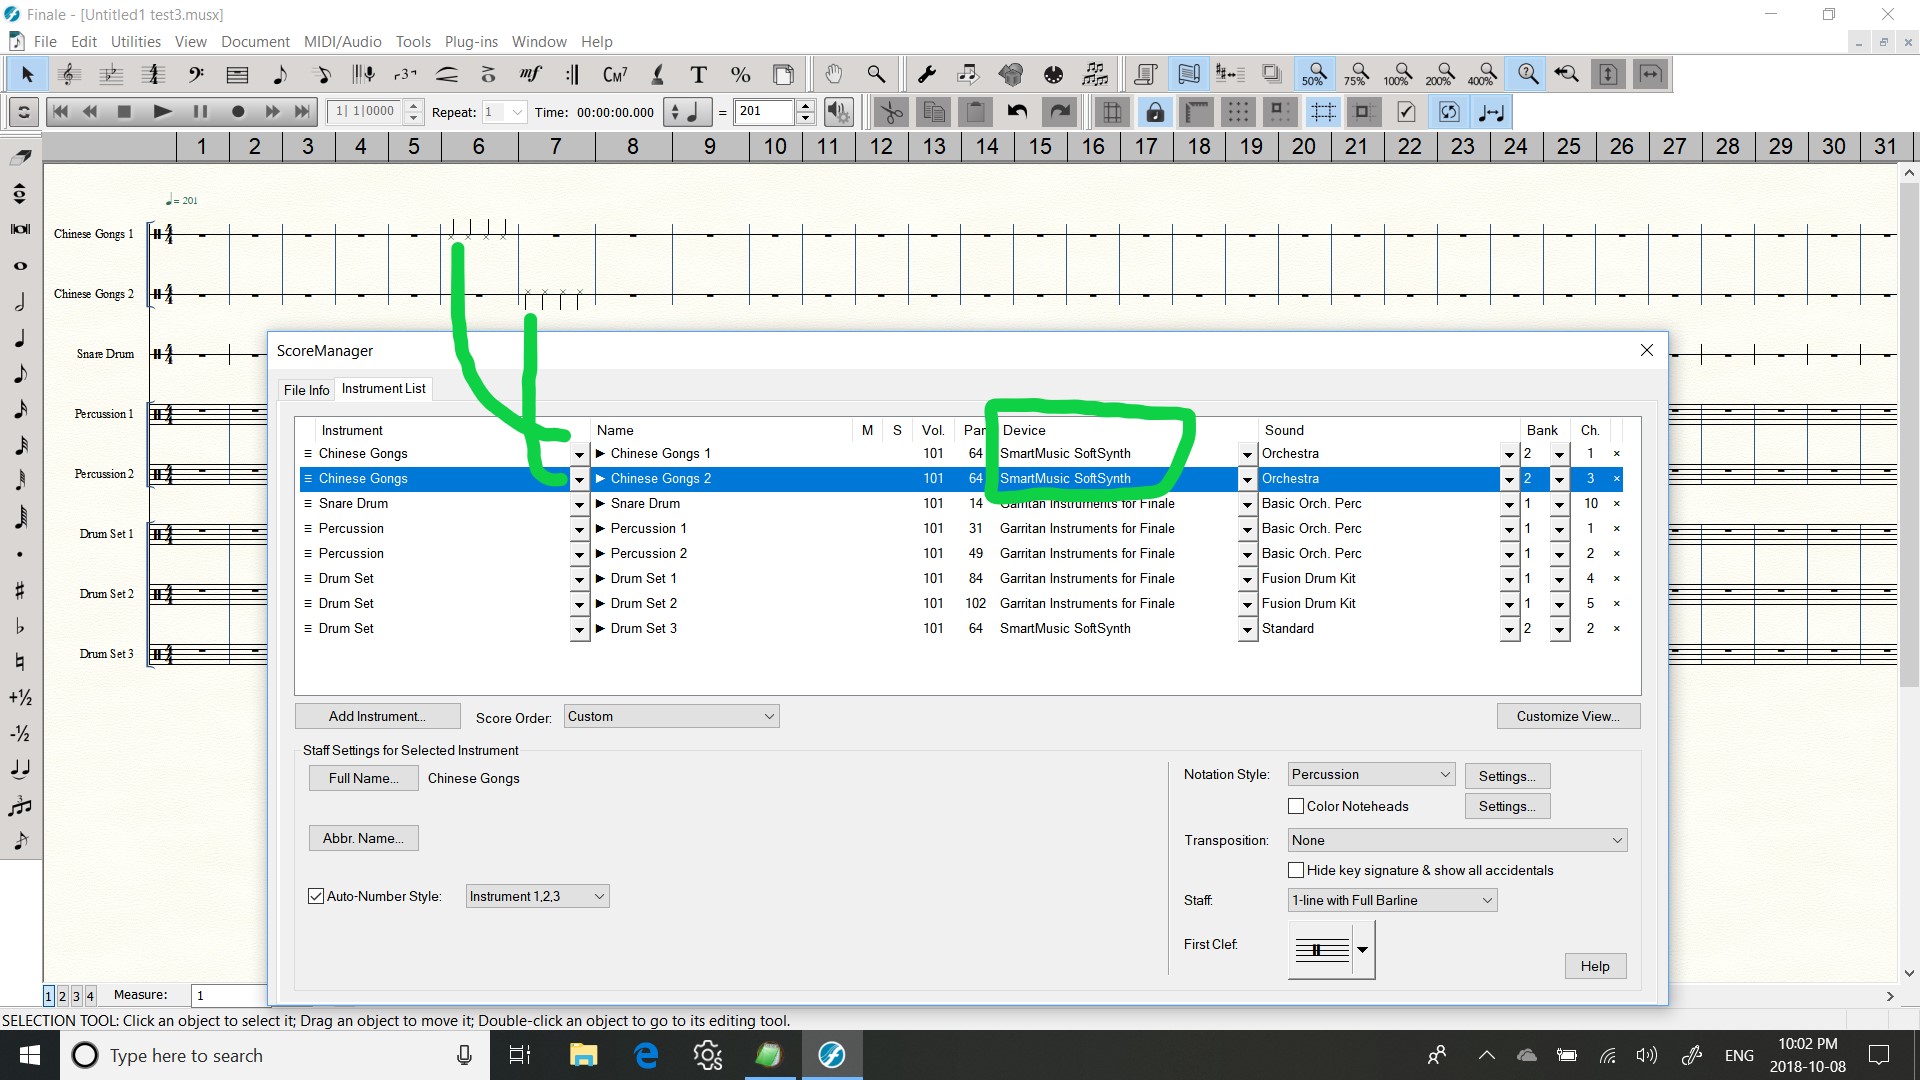Open the MIDI/Audio menu

click(x=342, y=42)
